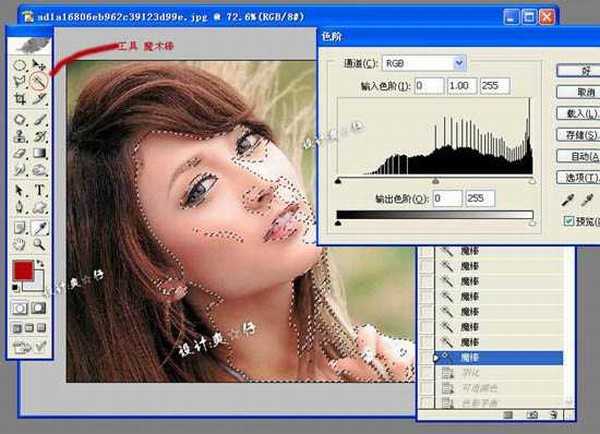600x434 pixels.
Task: Toggle the 预览 (Preview) checkbox
Action: [569, 220]
